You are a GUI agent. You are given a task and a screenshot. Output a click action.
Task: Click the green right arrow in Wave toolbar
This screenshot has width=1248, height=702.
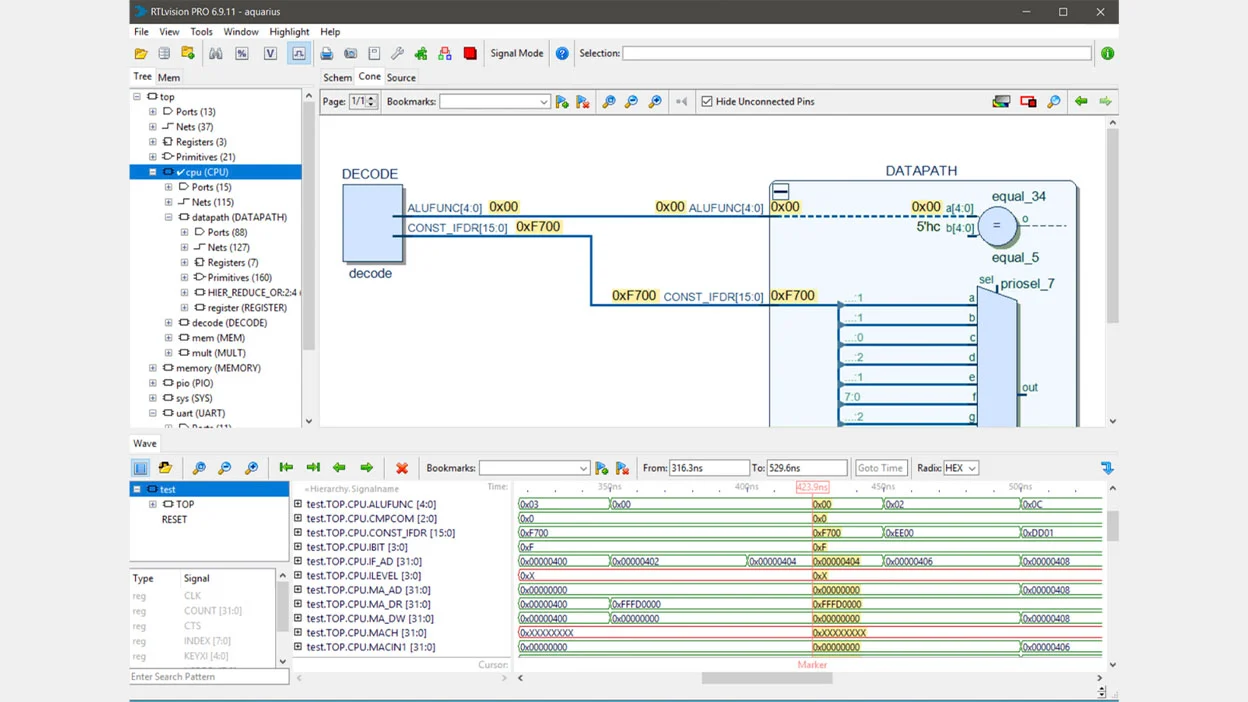click(x=366, y=468)
